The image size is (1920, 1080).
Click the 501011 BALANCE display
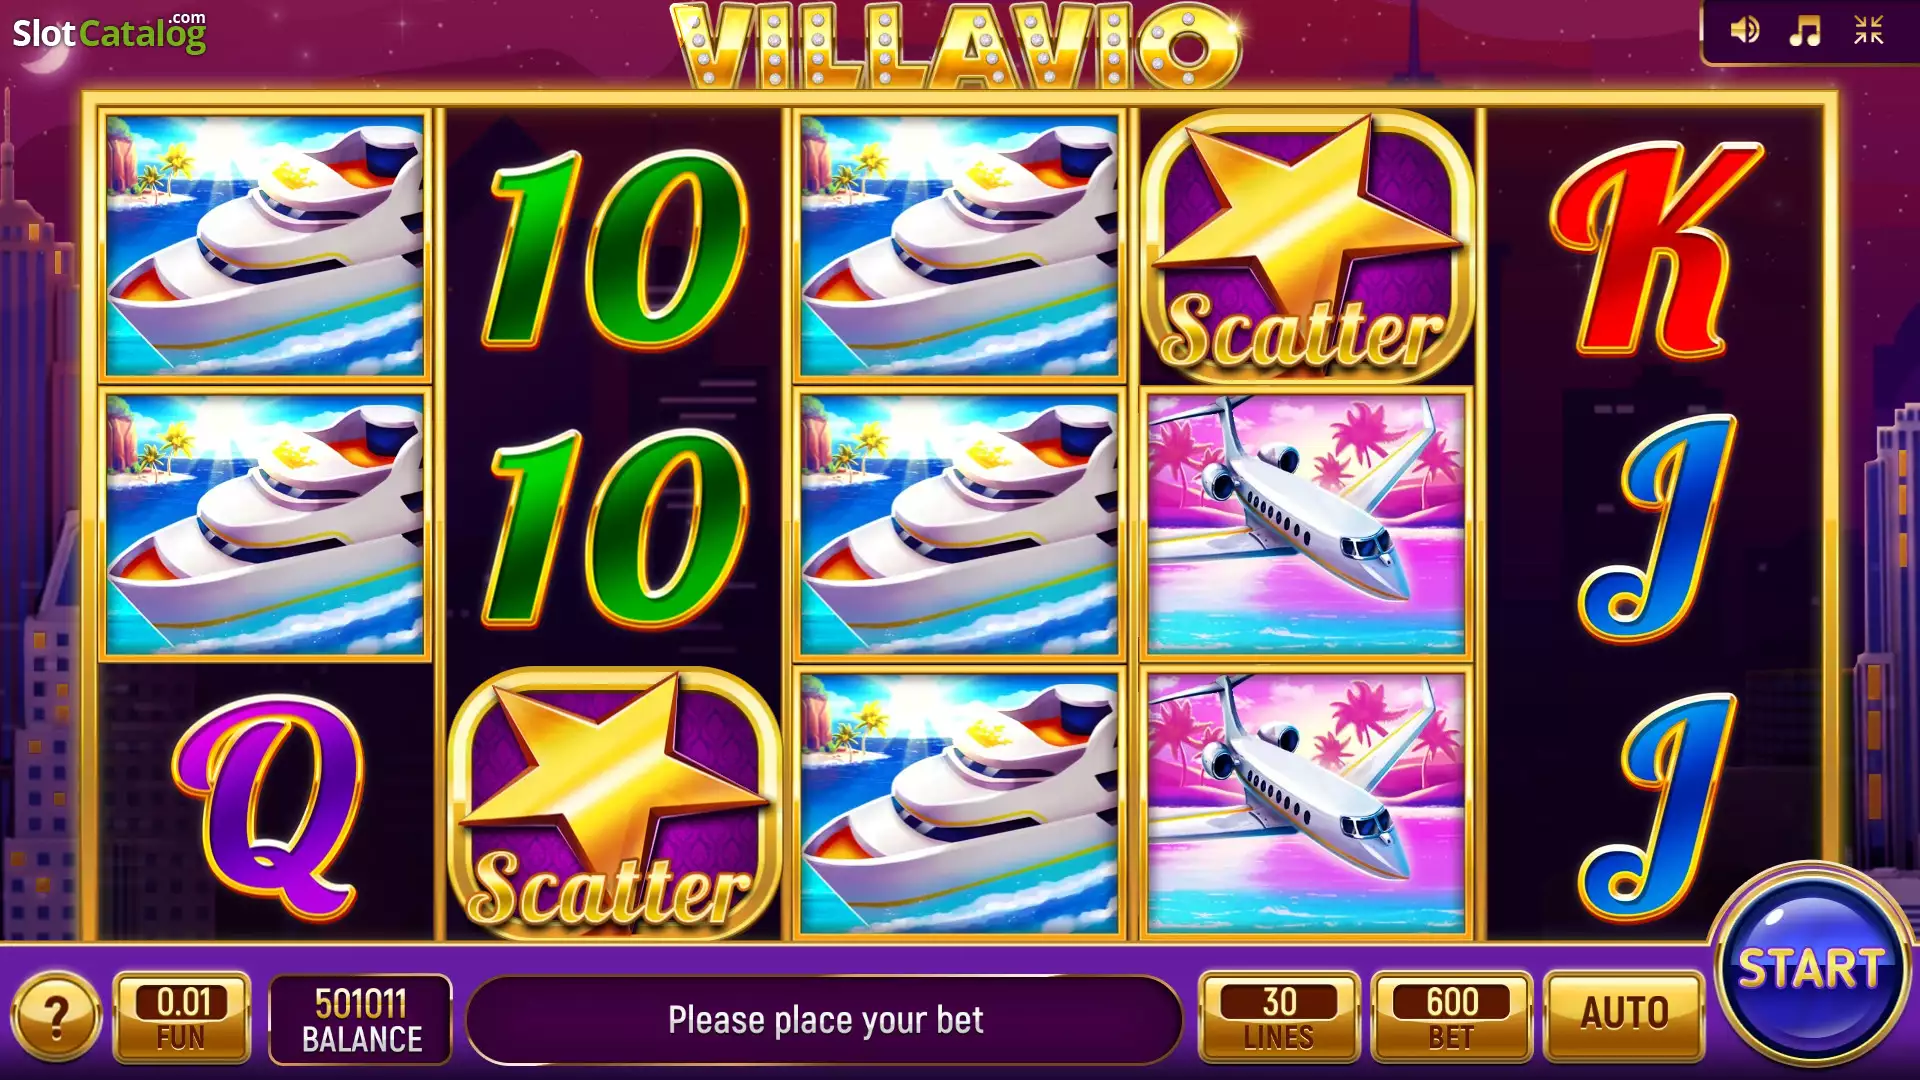361,1019
